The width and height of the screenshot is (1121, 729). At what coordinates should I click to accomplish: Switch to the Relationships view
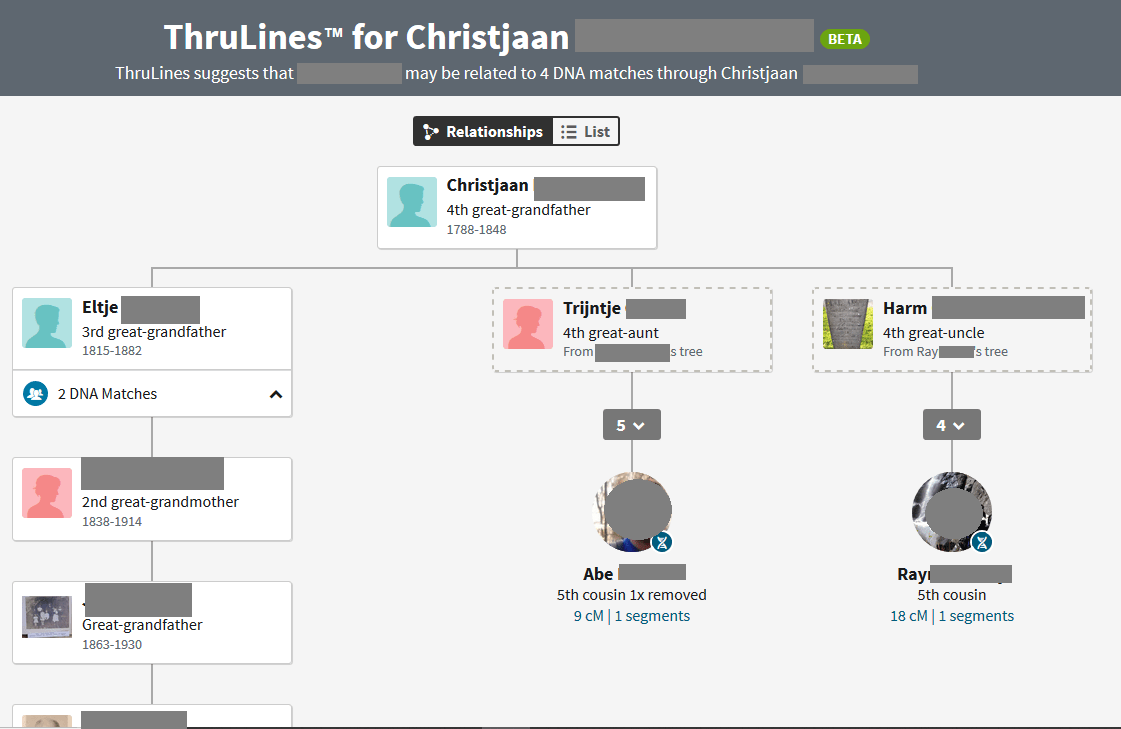tap(483, 131)
